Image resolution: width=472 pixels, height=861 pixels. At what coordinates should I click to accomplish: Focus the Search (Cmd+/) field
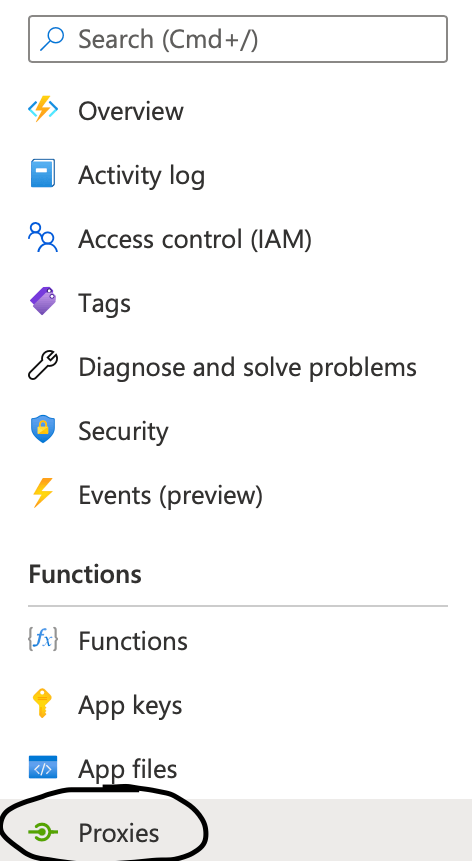238,39
